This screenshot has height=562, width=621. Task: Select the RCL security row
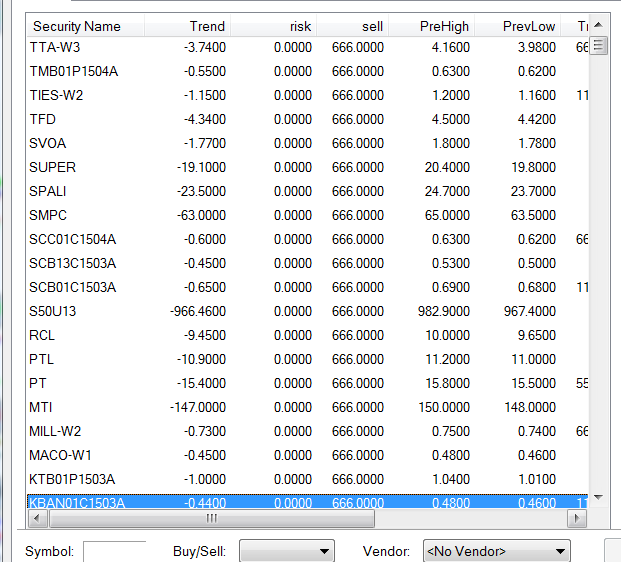point(307,335)
